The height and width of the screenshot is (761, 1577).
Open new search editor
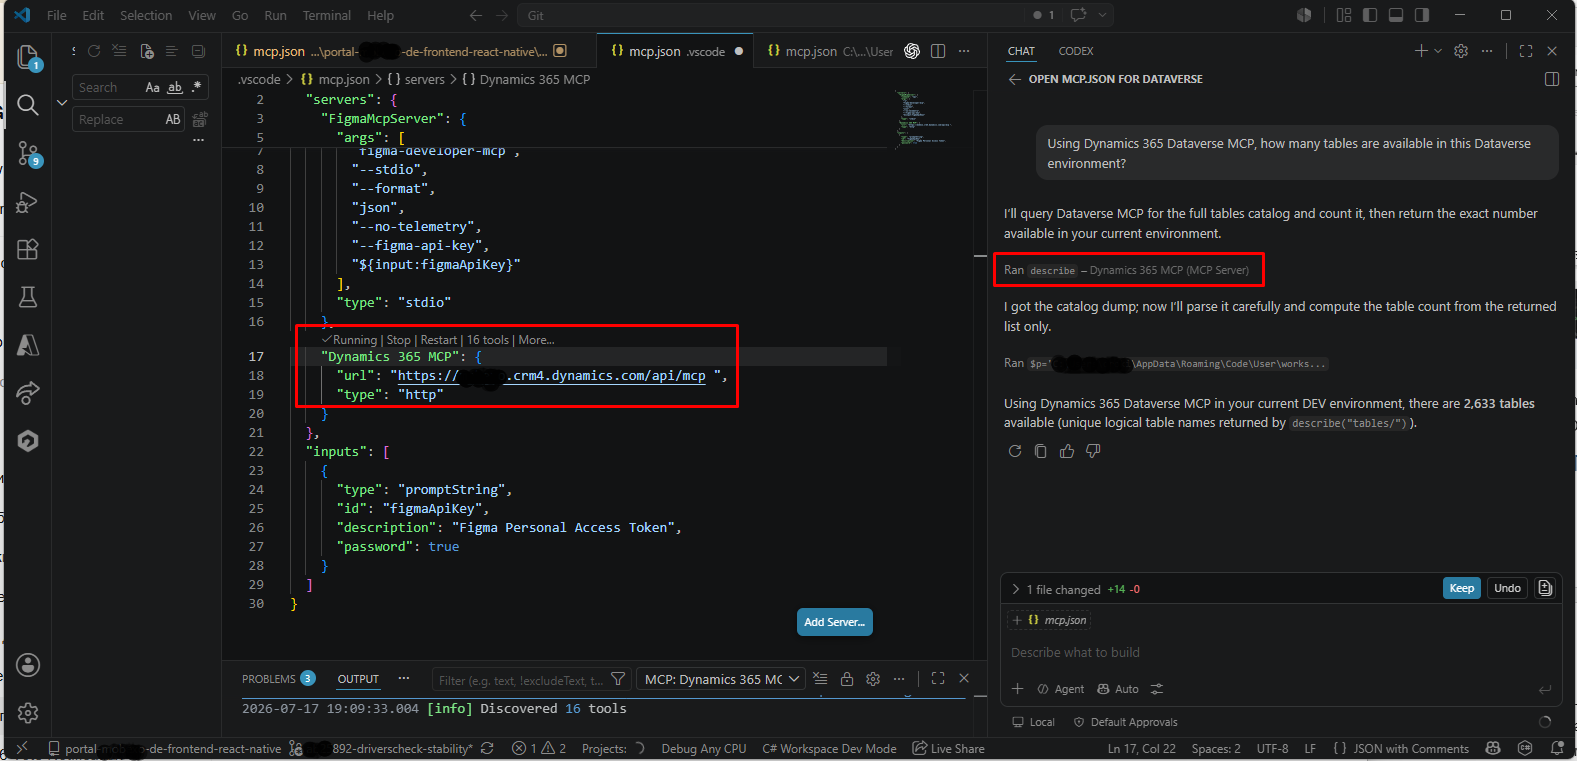[147, 51]
